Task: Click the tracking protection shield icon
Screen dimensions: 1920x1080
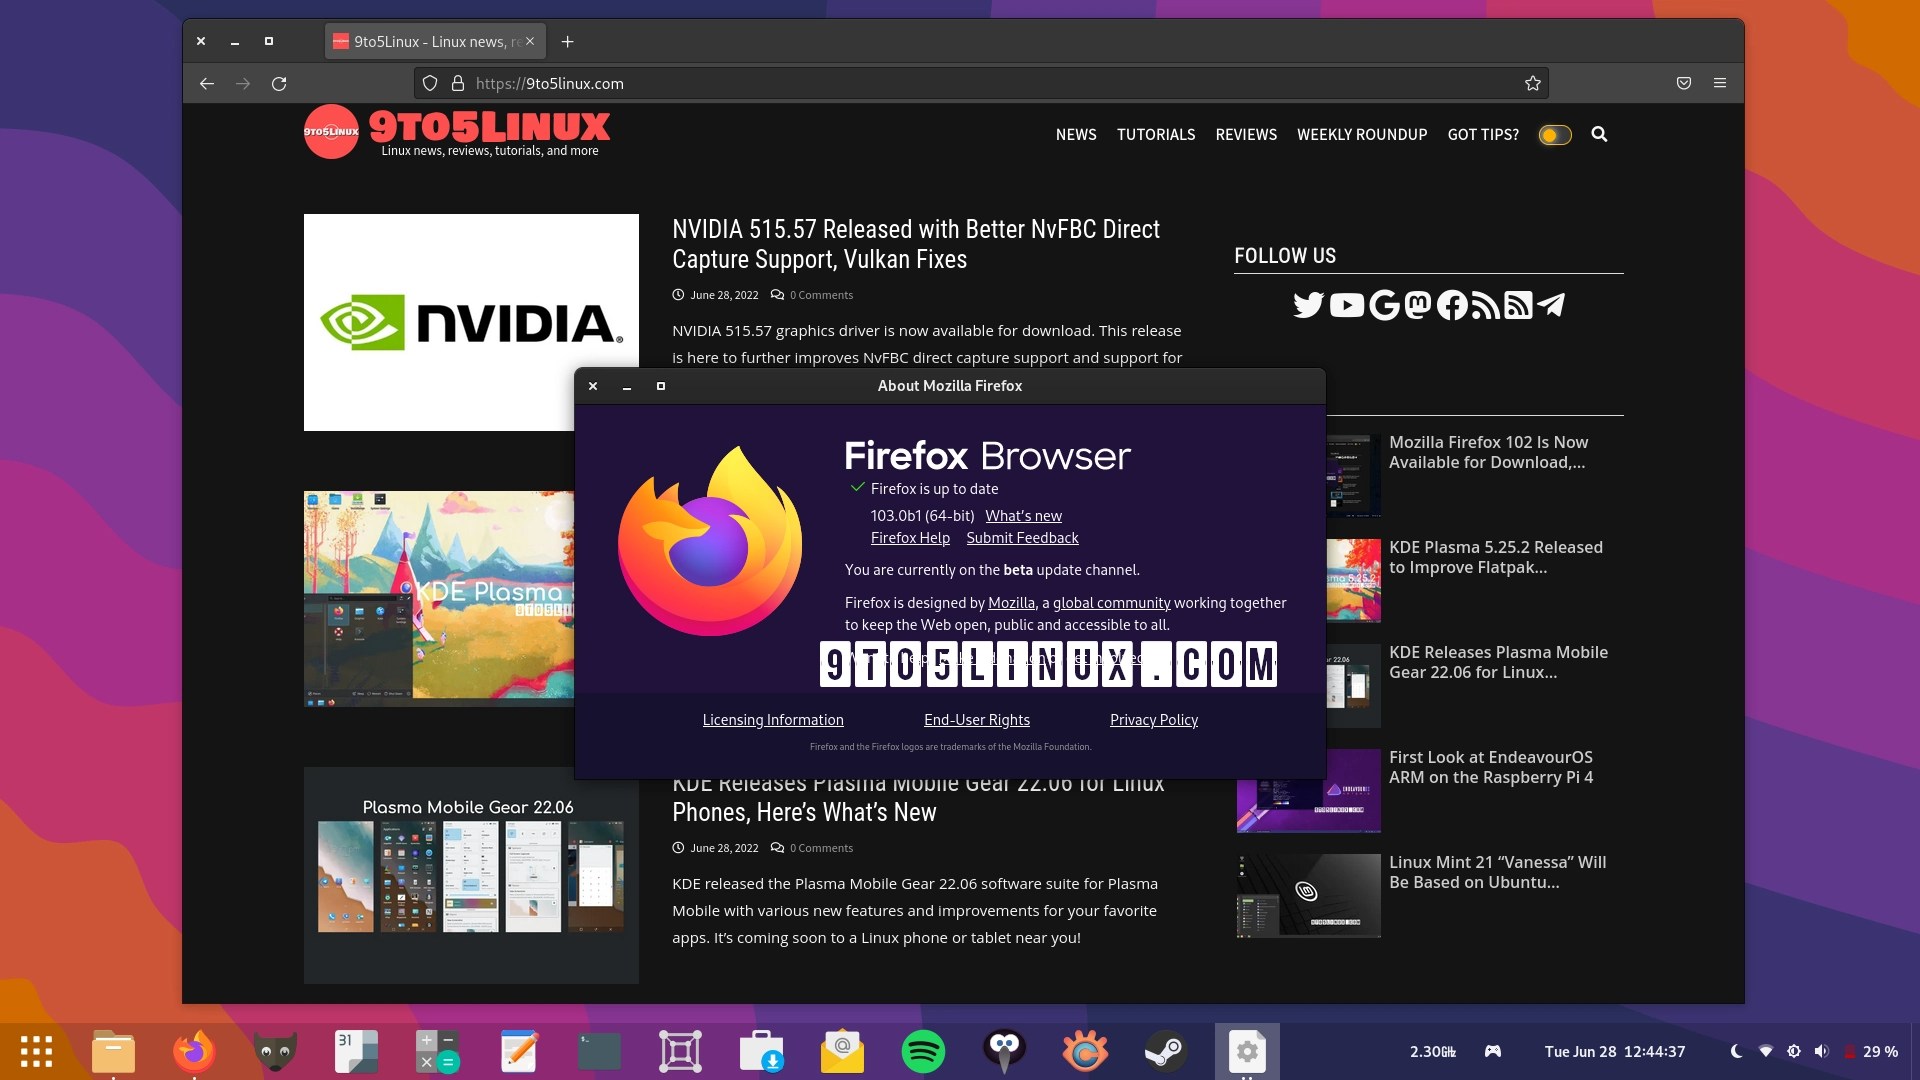Action: pyautogui.click(x=430, y=84)
